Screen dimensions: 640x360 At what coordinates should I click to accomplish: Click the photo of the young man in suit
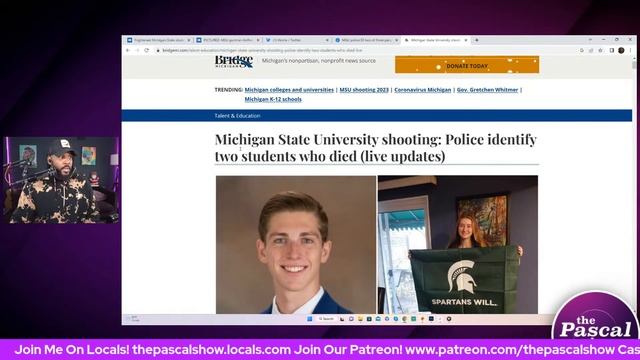click(x=296, y=244)
